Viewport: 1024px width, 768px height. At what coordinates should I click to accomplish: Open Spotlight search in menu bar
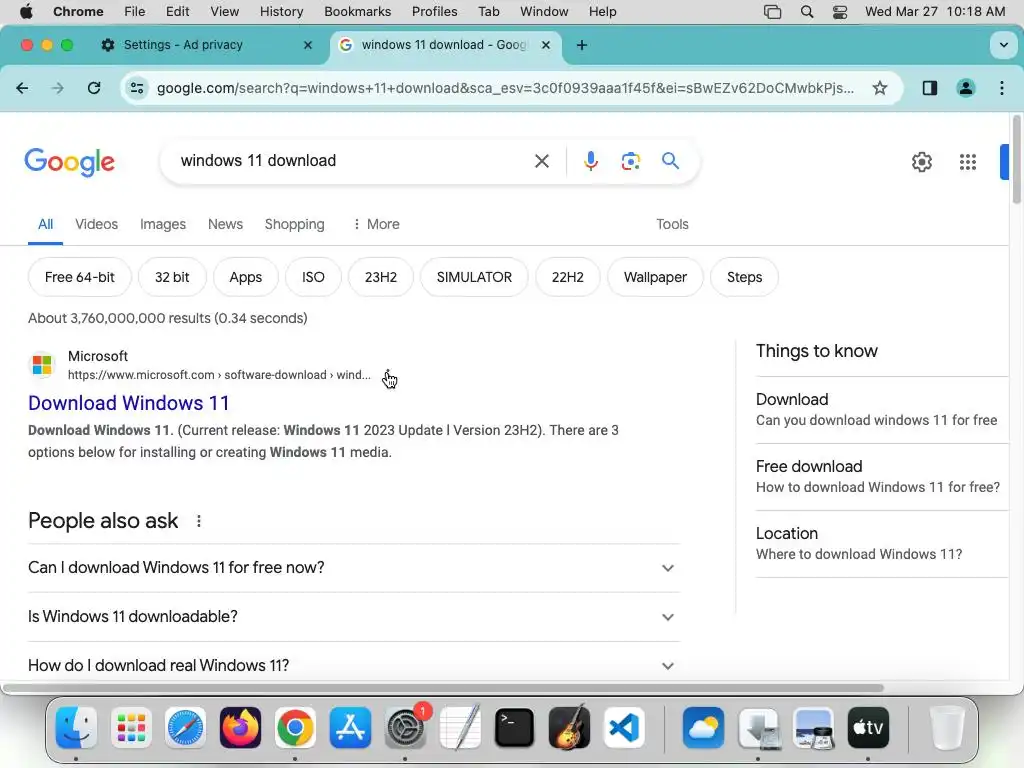807,12
